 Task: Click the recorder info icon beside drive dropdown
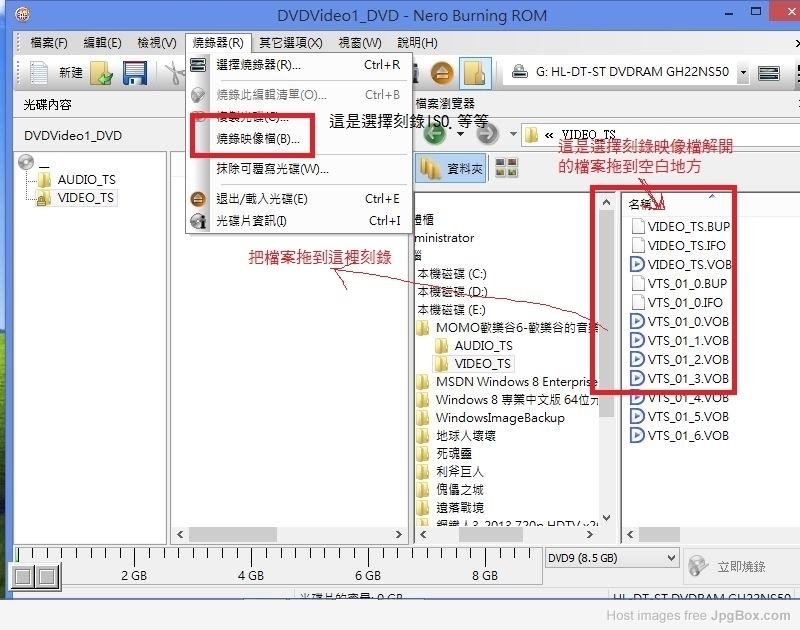pos(769,73)
